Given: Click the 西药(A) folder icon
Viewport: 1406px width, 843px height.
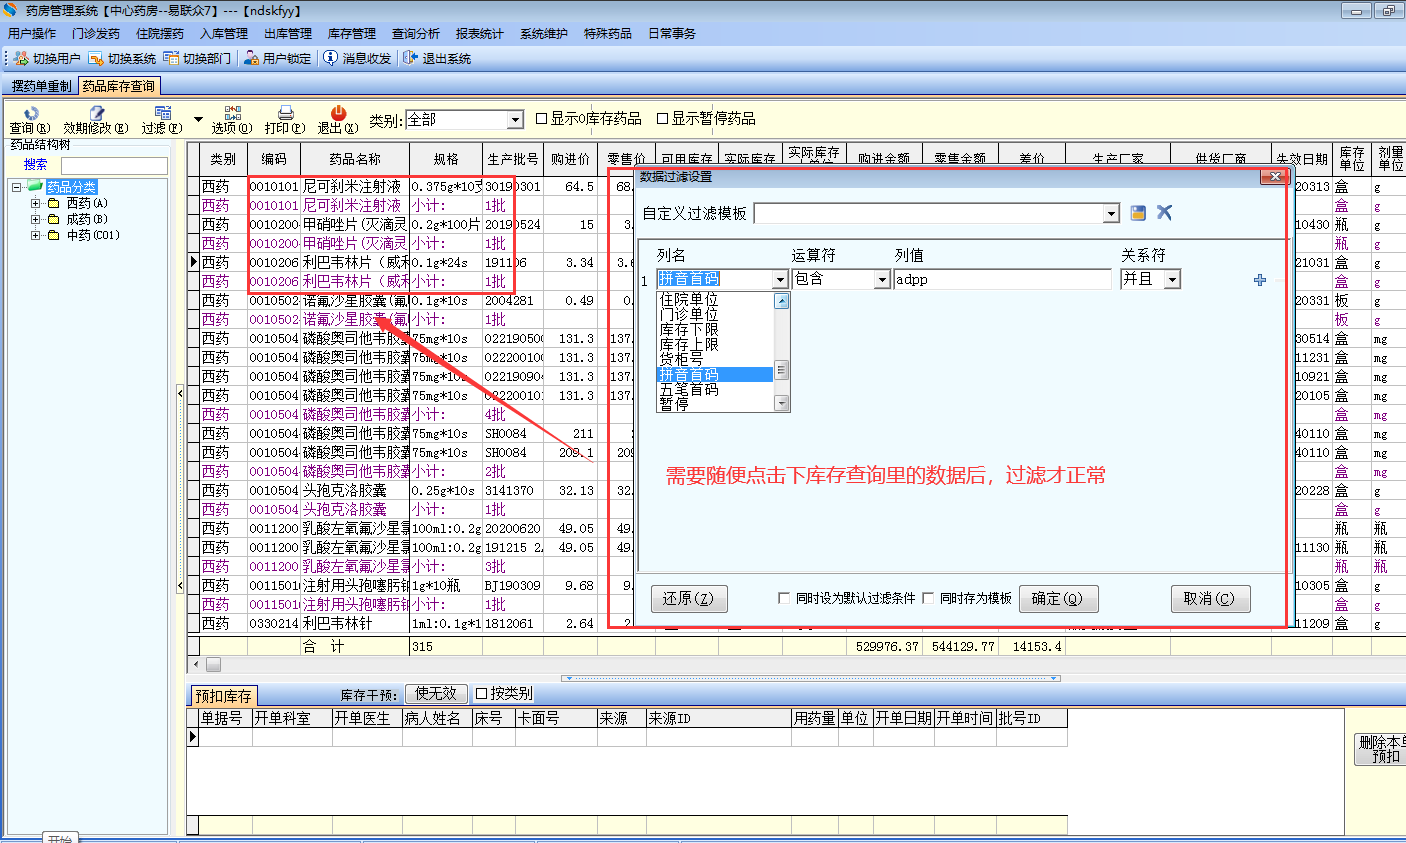Looking at the screenshot, I should (x=54, y=203).
